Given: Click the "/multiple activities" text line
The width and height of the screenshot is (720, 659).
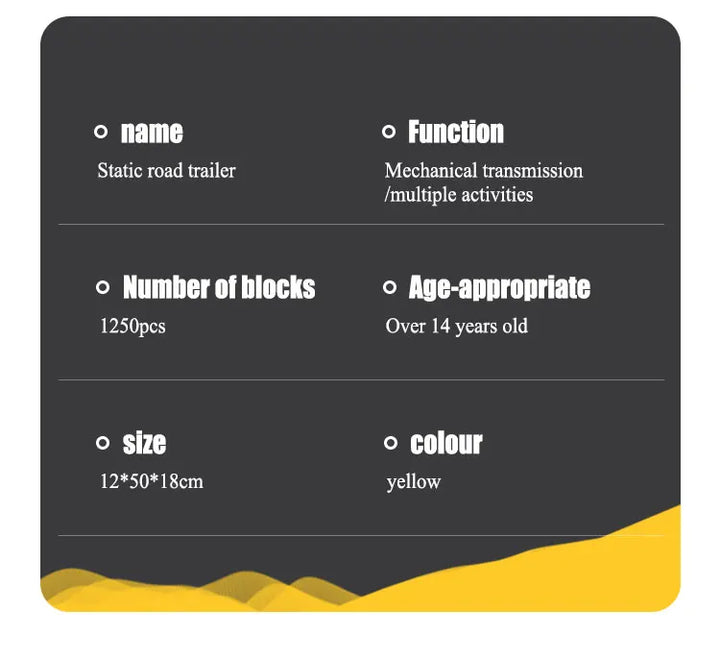Looking at the screenshot, I should (x=458, y=195).
